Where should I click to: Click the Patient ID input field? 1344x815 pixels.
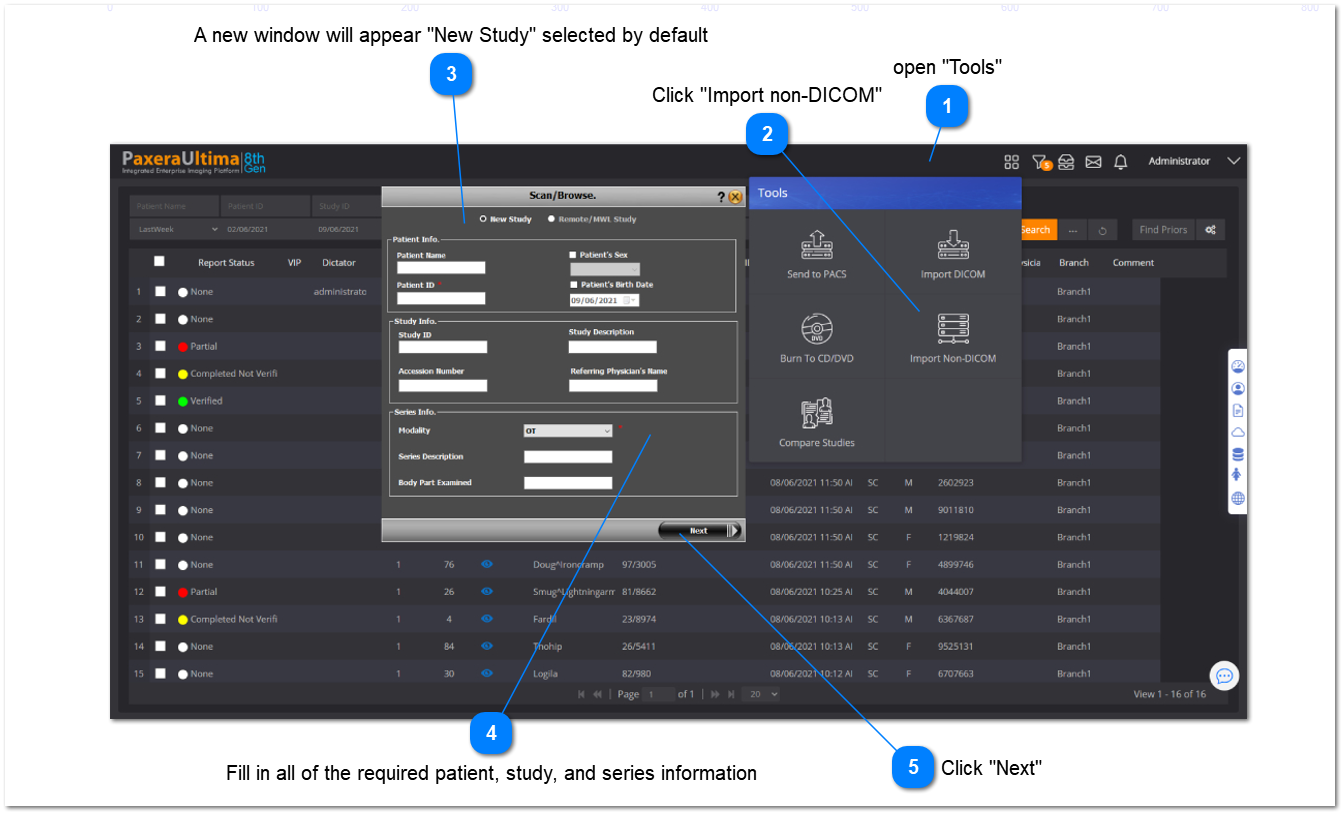pyautogui.click(x=440, y=298)
